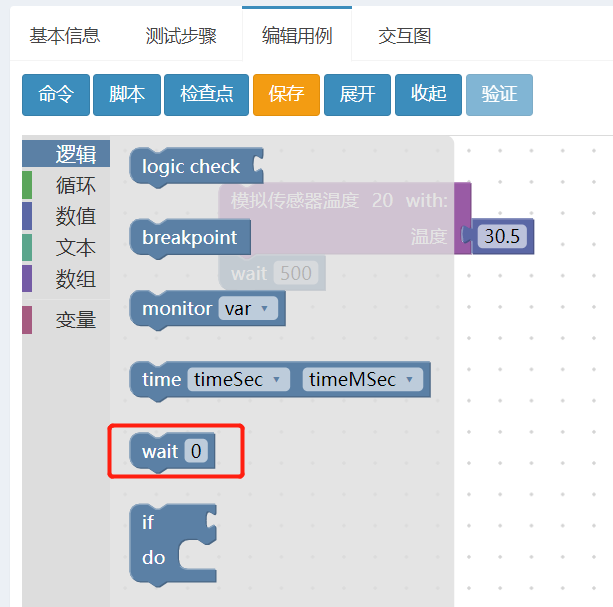Click the 验证 button
Screen dimensions: 613x607
tap(499, 95)
